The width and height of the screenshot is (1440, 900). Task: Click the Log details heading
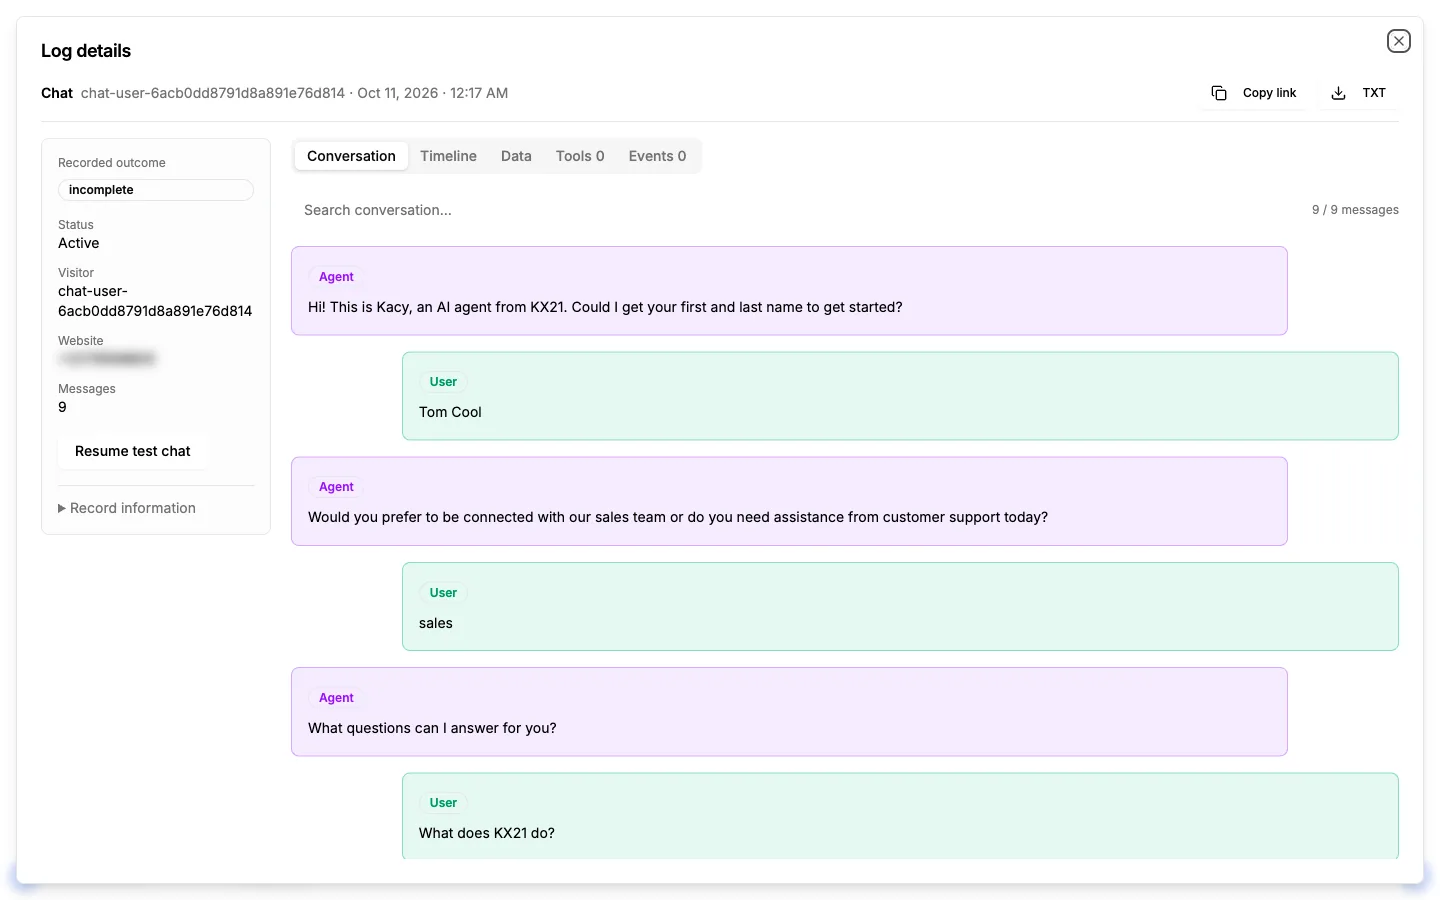pos(86,51)
